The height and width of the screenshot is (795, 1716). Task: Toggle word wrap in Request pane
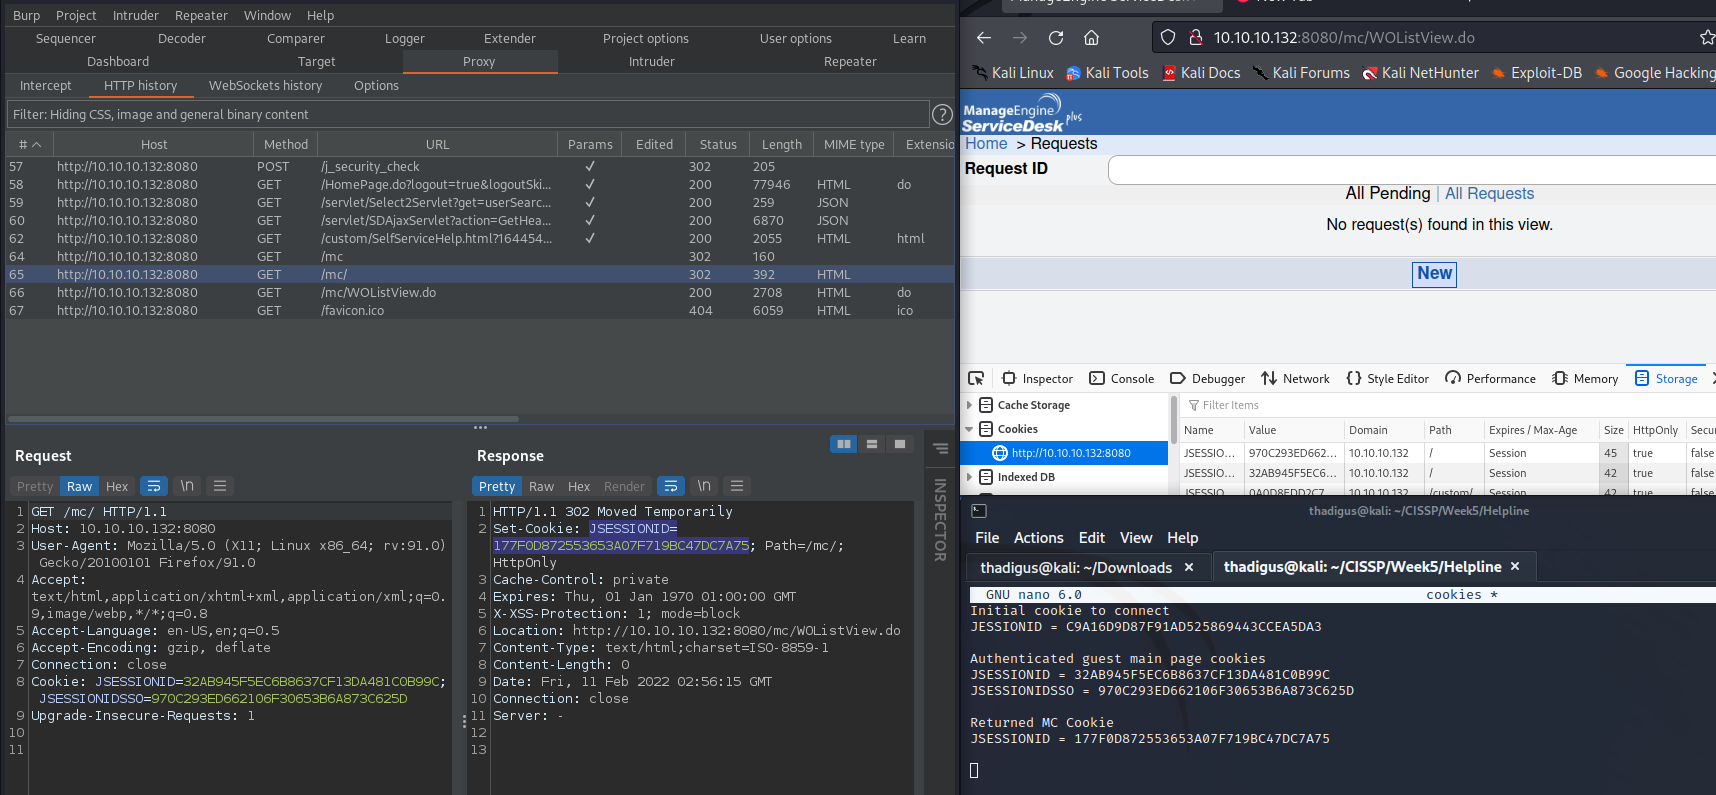[x=154, y=486]
